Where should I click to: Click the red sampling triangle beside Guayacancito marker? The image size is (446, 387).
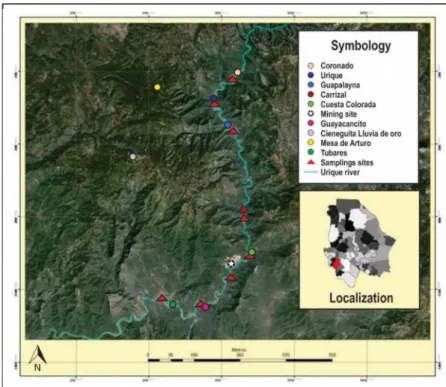click(x=200, y=304)
